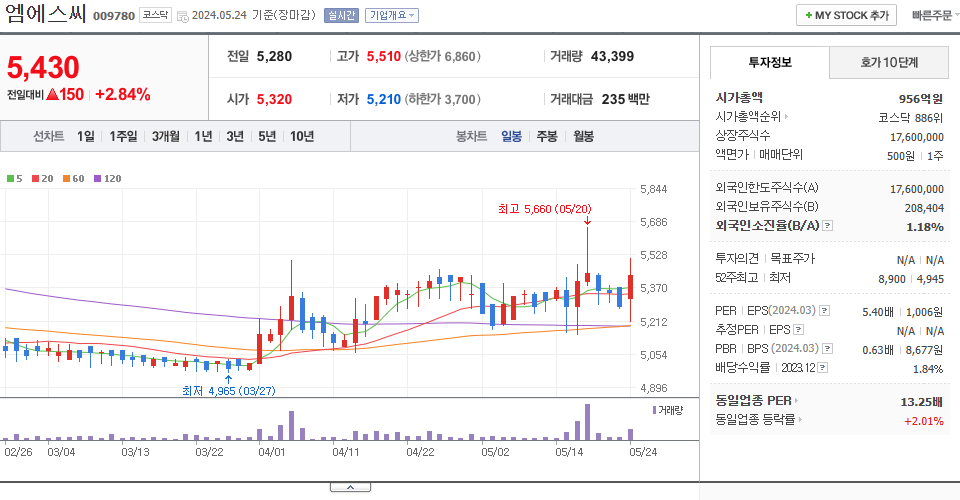Click the 동일업종 PER value 13.25배
Image resolution: width=960 pixels, height=500 pixels.
(921, 402)
